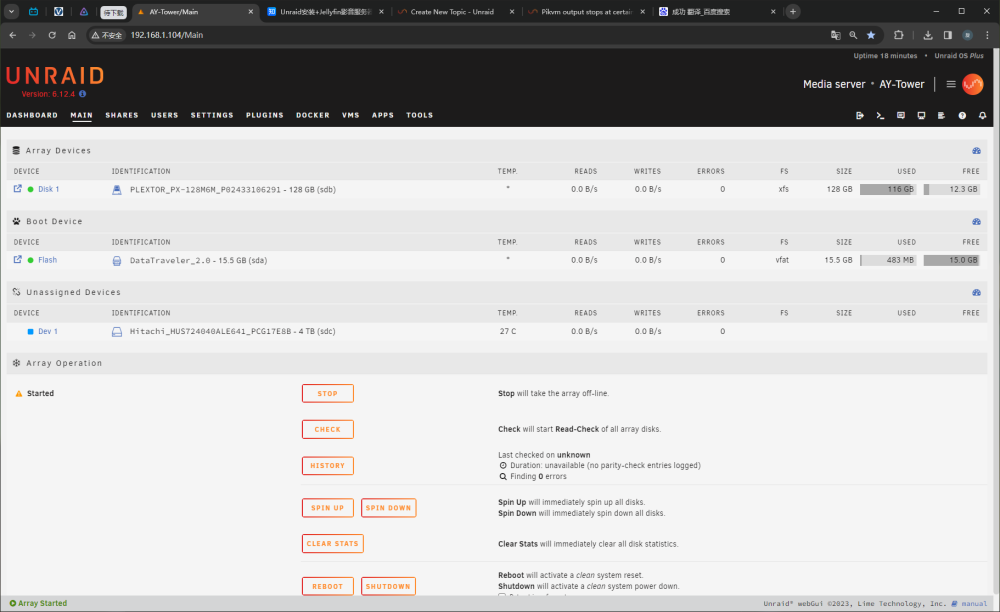Open the feedback icon in the header
The height and width of the screenshot is (612, 1000).
901,115
